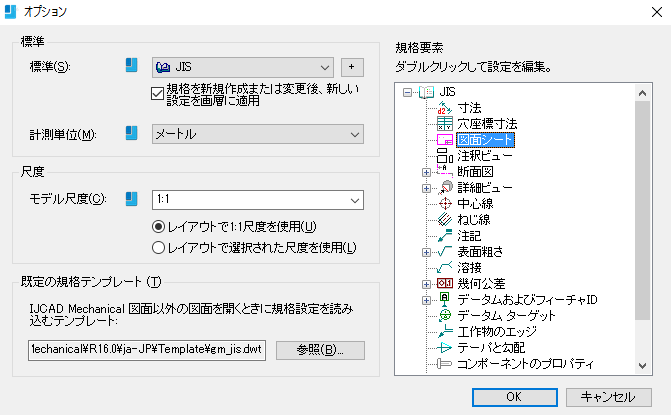Select the 溶接 welding symbol icon

tap(445, 267)
